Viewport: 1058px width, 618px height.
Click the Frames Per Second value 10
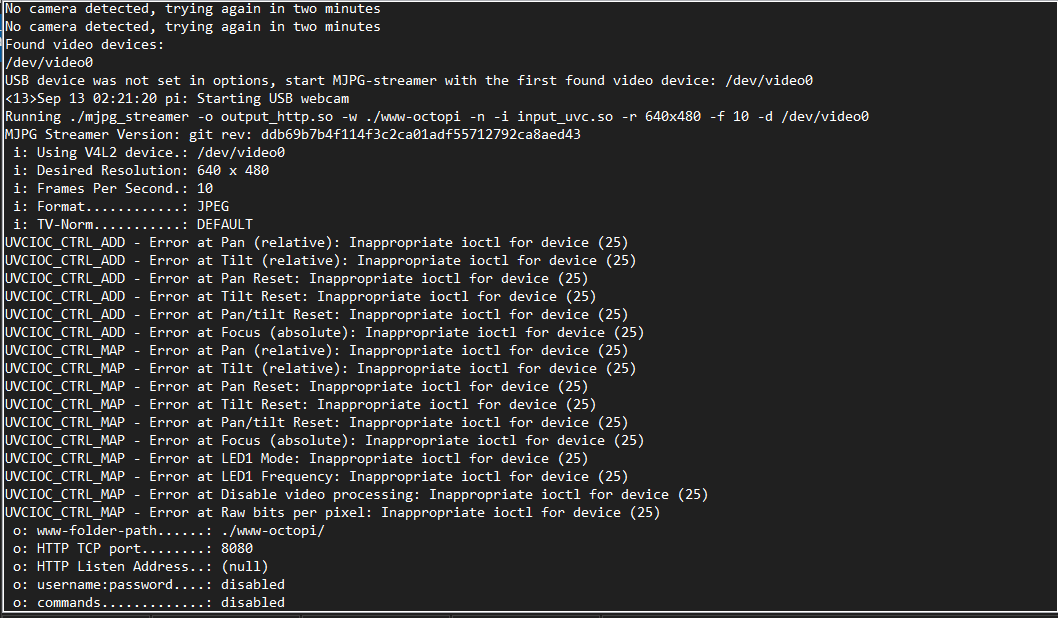coord(204,188)
